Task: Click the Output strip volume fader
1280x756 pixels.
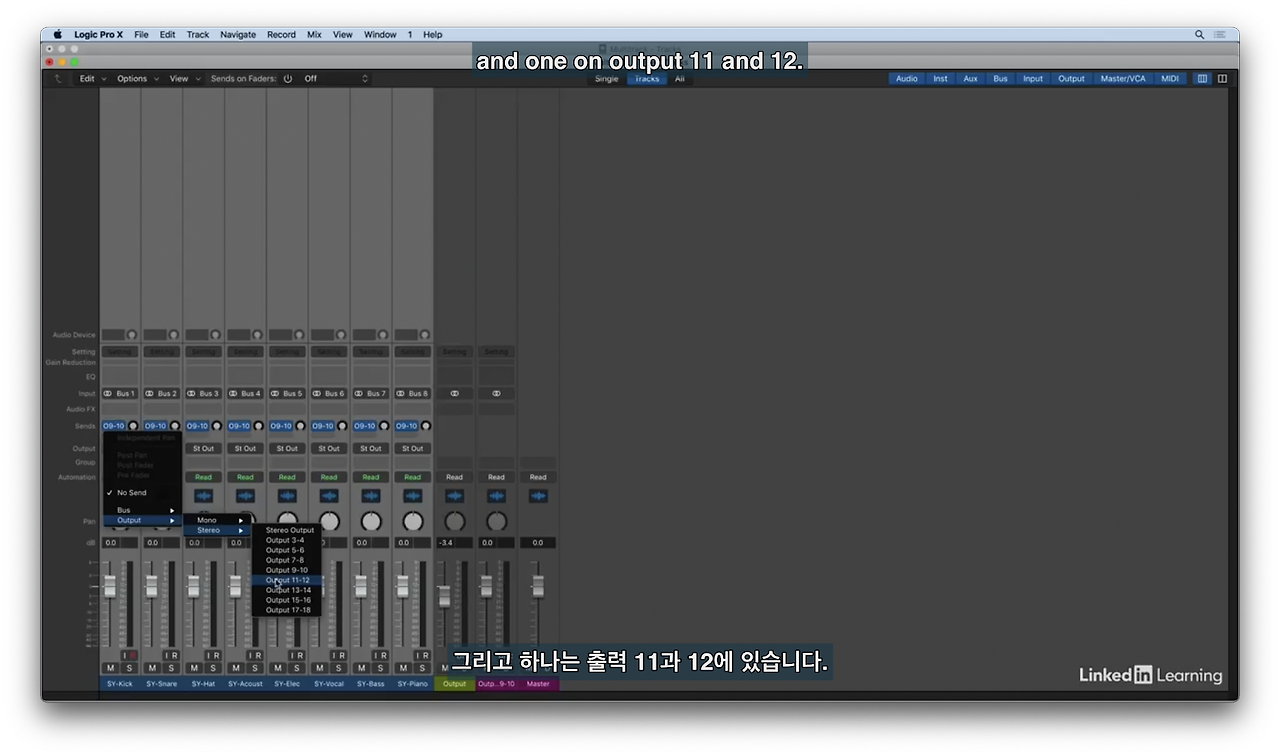Action: click(444, 595)
